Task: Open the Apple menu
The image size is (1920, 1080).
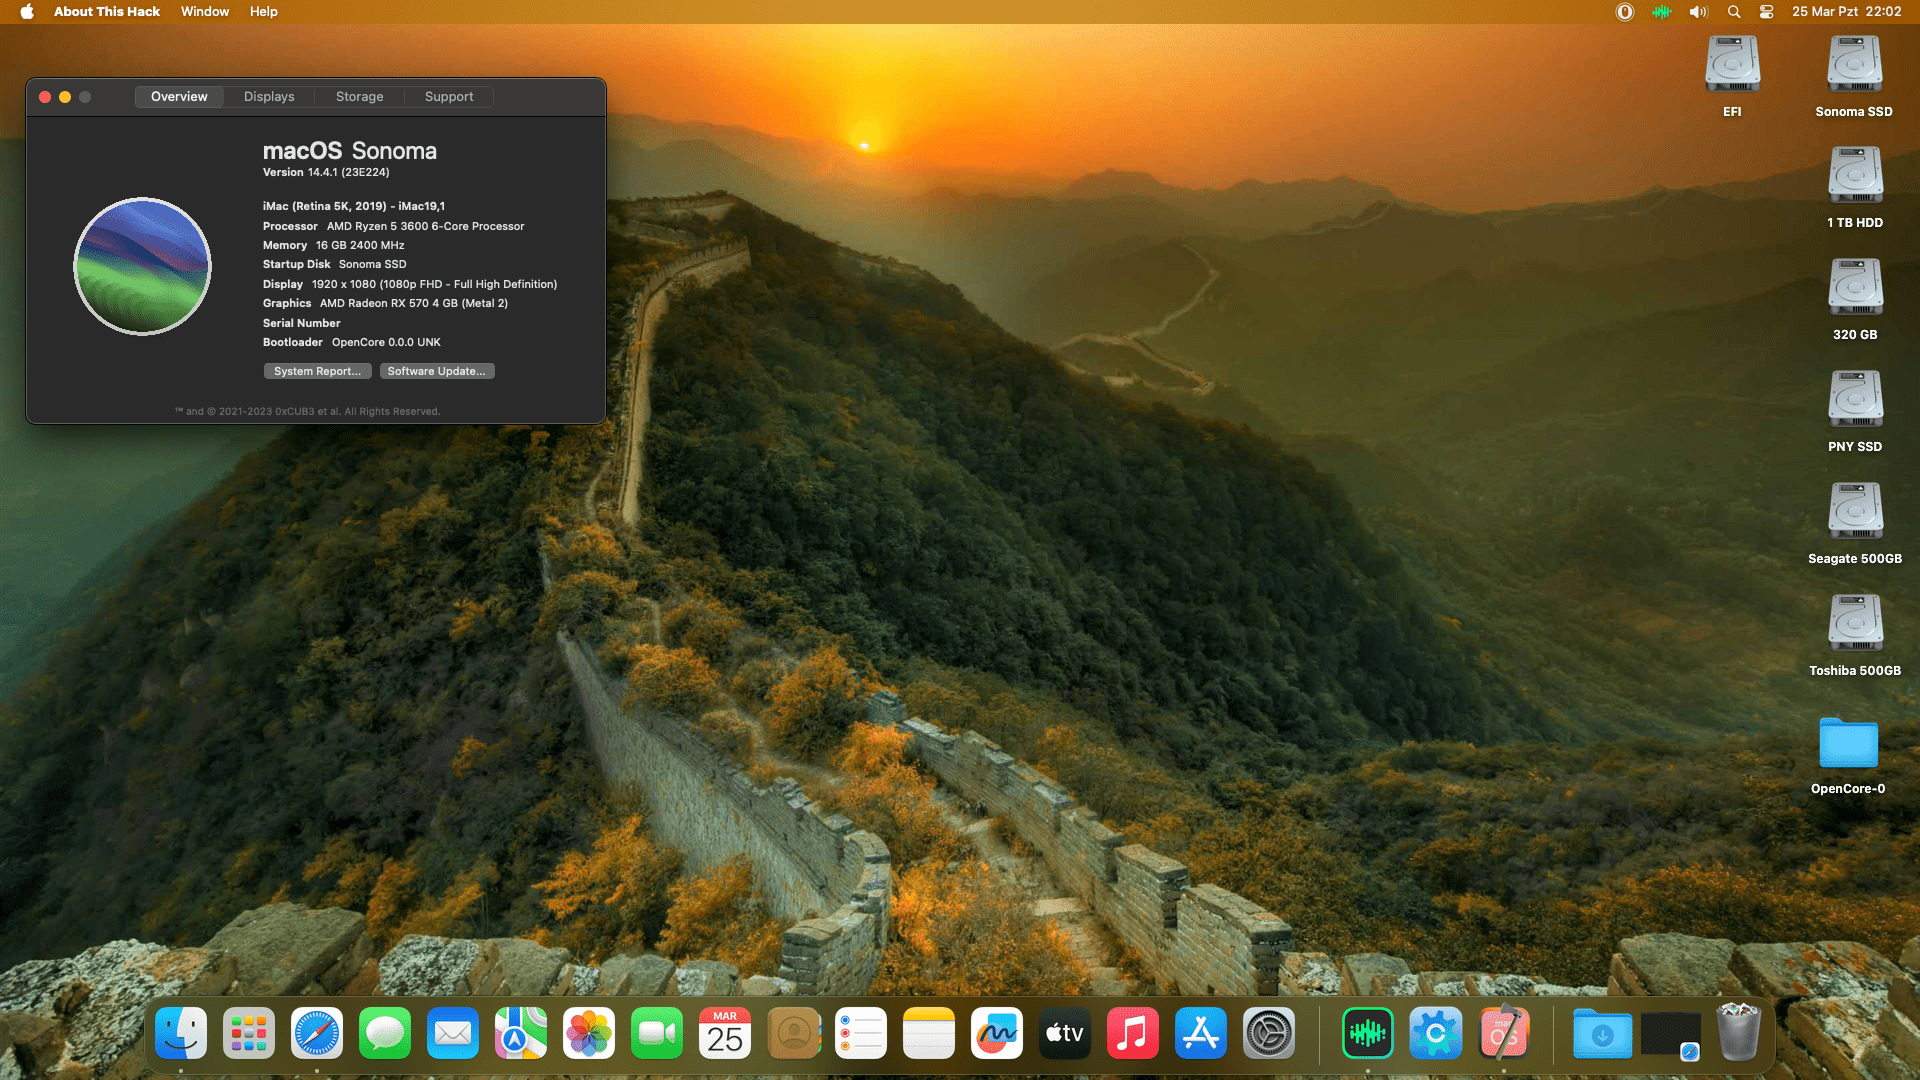Action: [x=27, y=12]
